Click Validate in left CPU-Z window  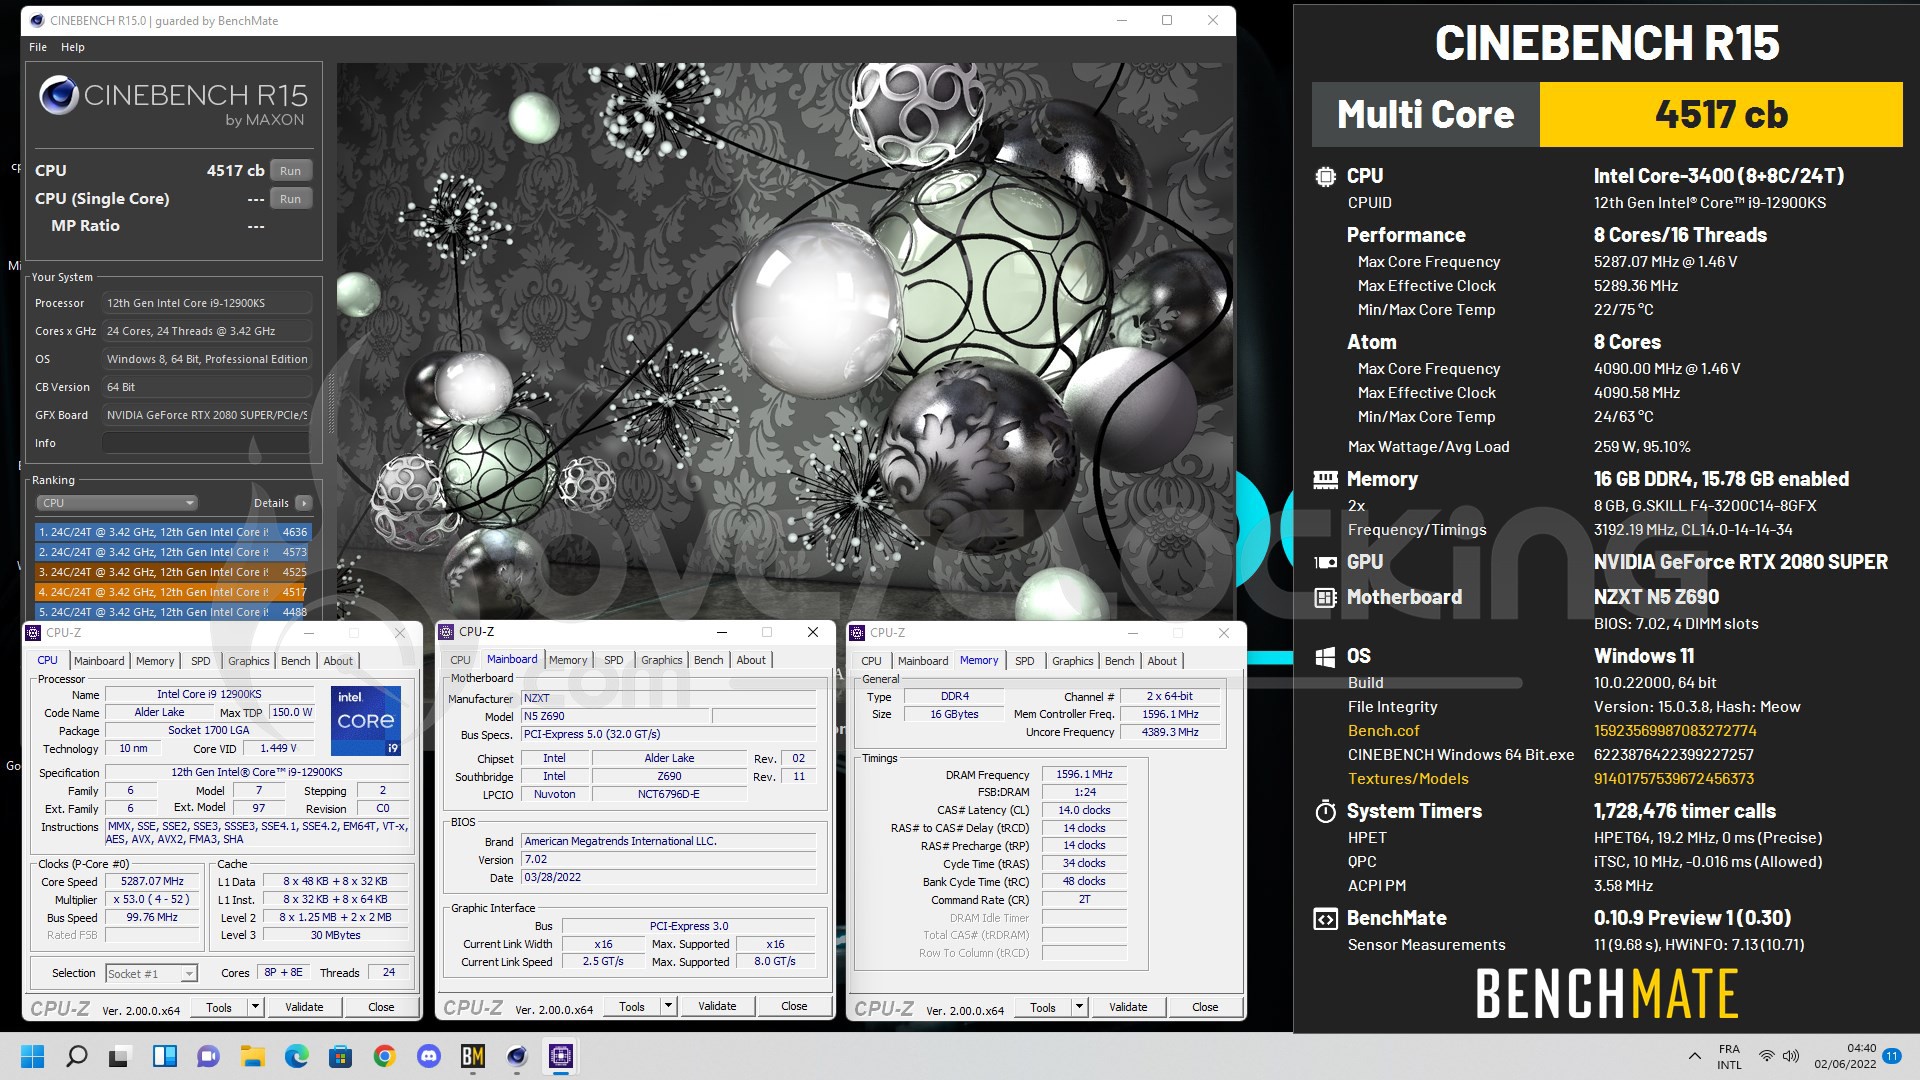pos(304,1007)
